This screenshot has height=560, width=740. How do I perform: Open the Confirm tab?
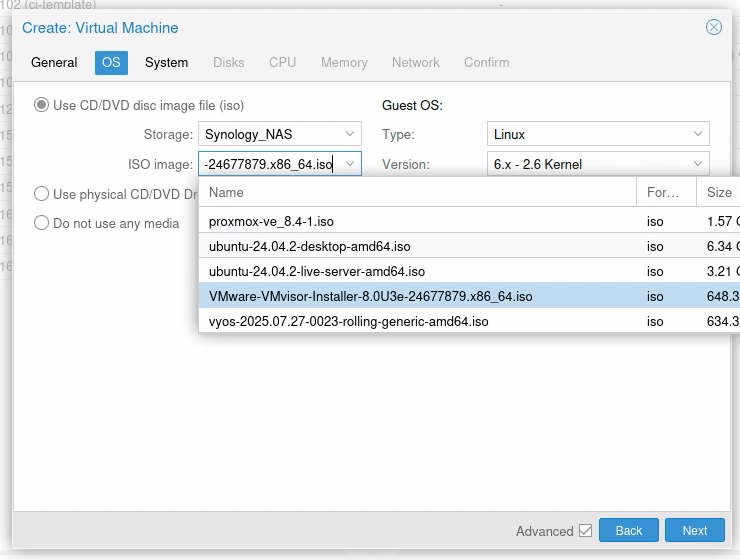coord(487,63)
